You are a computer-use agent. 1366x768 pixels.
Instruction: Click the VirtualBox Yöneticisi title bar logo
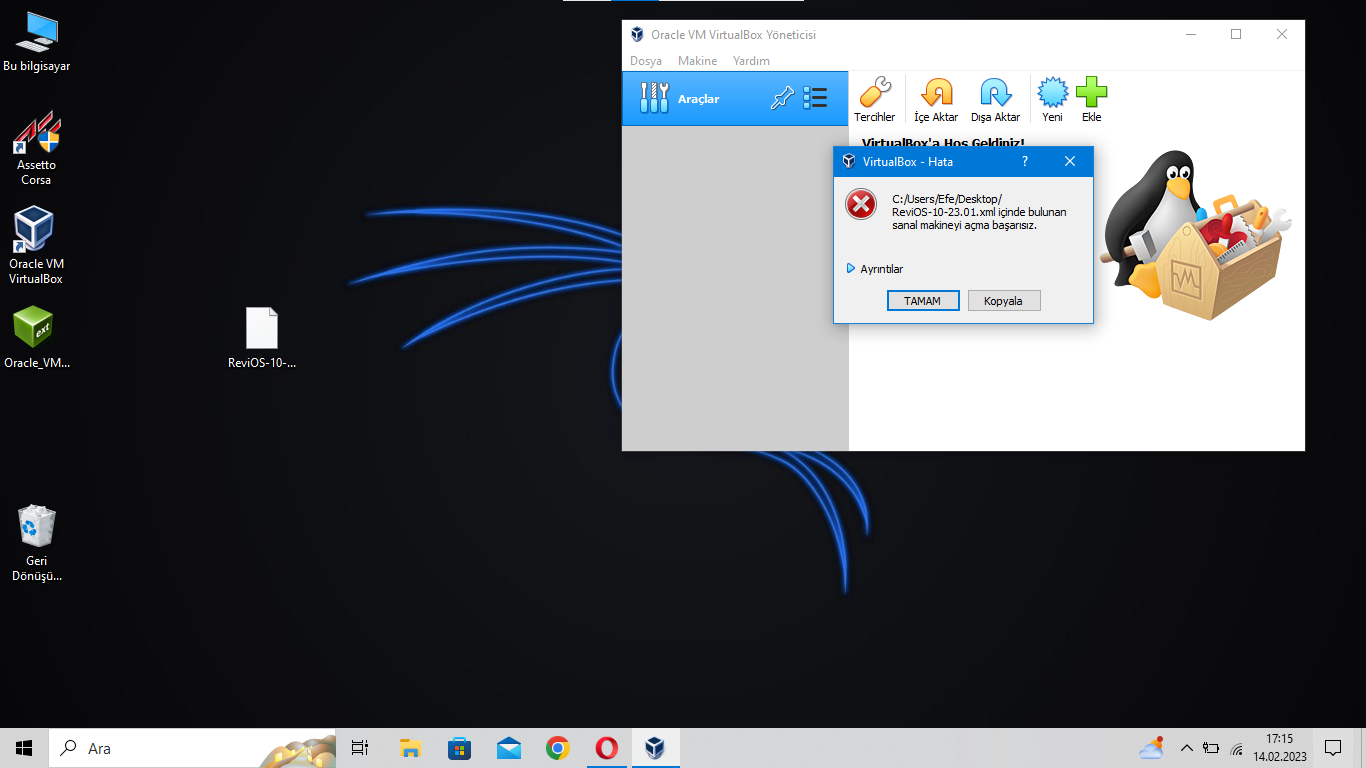[x=637, y=34]
